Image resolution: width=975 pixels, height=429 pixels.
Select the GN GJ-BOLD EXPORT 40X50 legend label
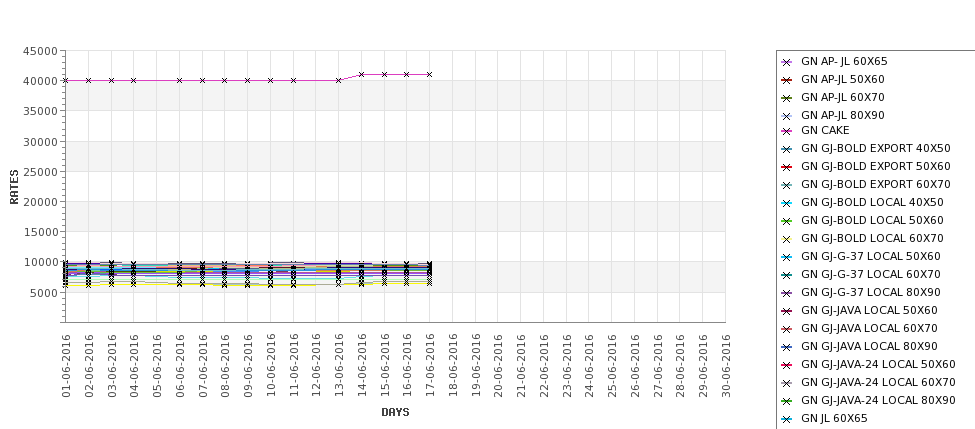tap(875, 149)
